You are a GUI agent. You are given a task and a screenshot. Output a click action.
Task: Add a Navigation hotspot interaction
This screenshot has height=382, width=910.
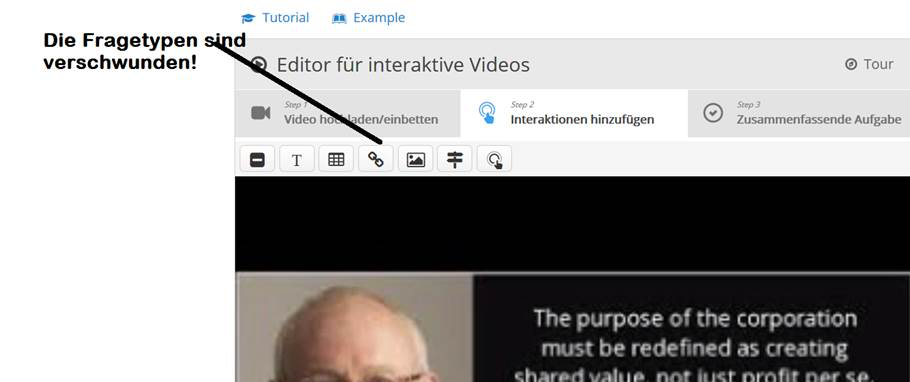point(494,159)
